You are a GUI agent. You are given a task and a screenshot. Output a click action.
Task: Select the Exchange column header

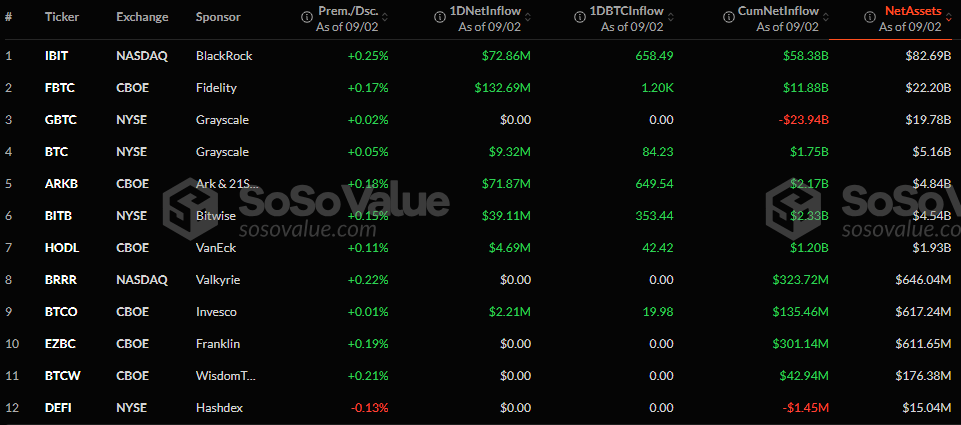[142, 17]
